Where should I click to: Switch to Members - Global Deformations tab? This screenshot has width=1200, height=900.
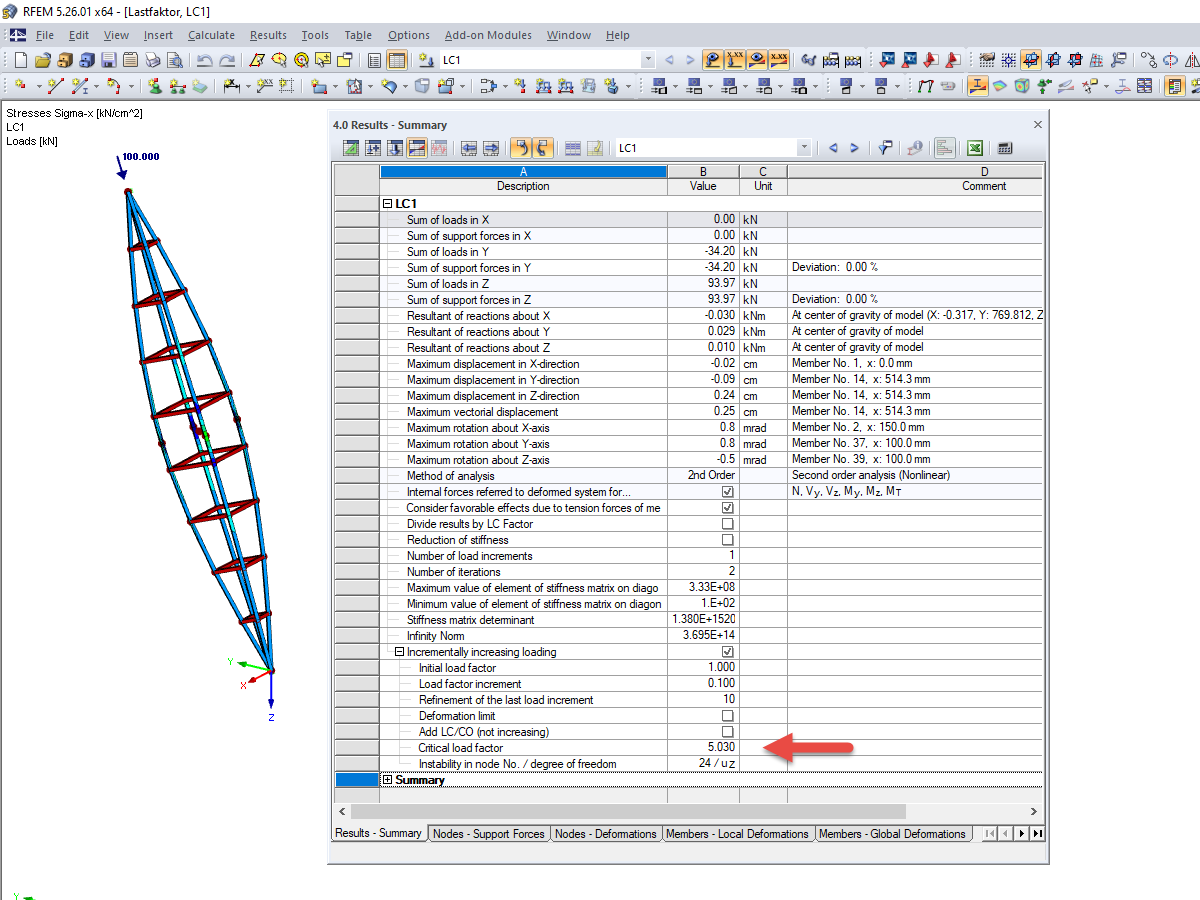click(892, 834)
